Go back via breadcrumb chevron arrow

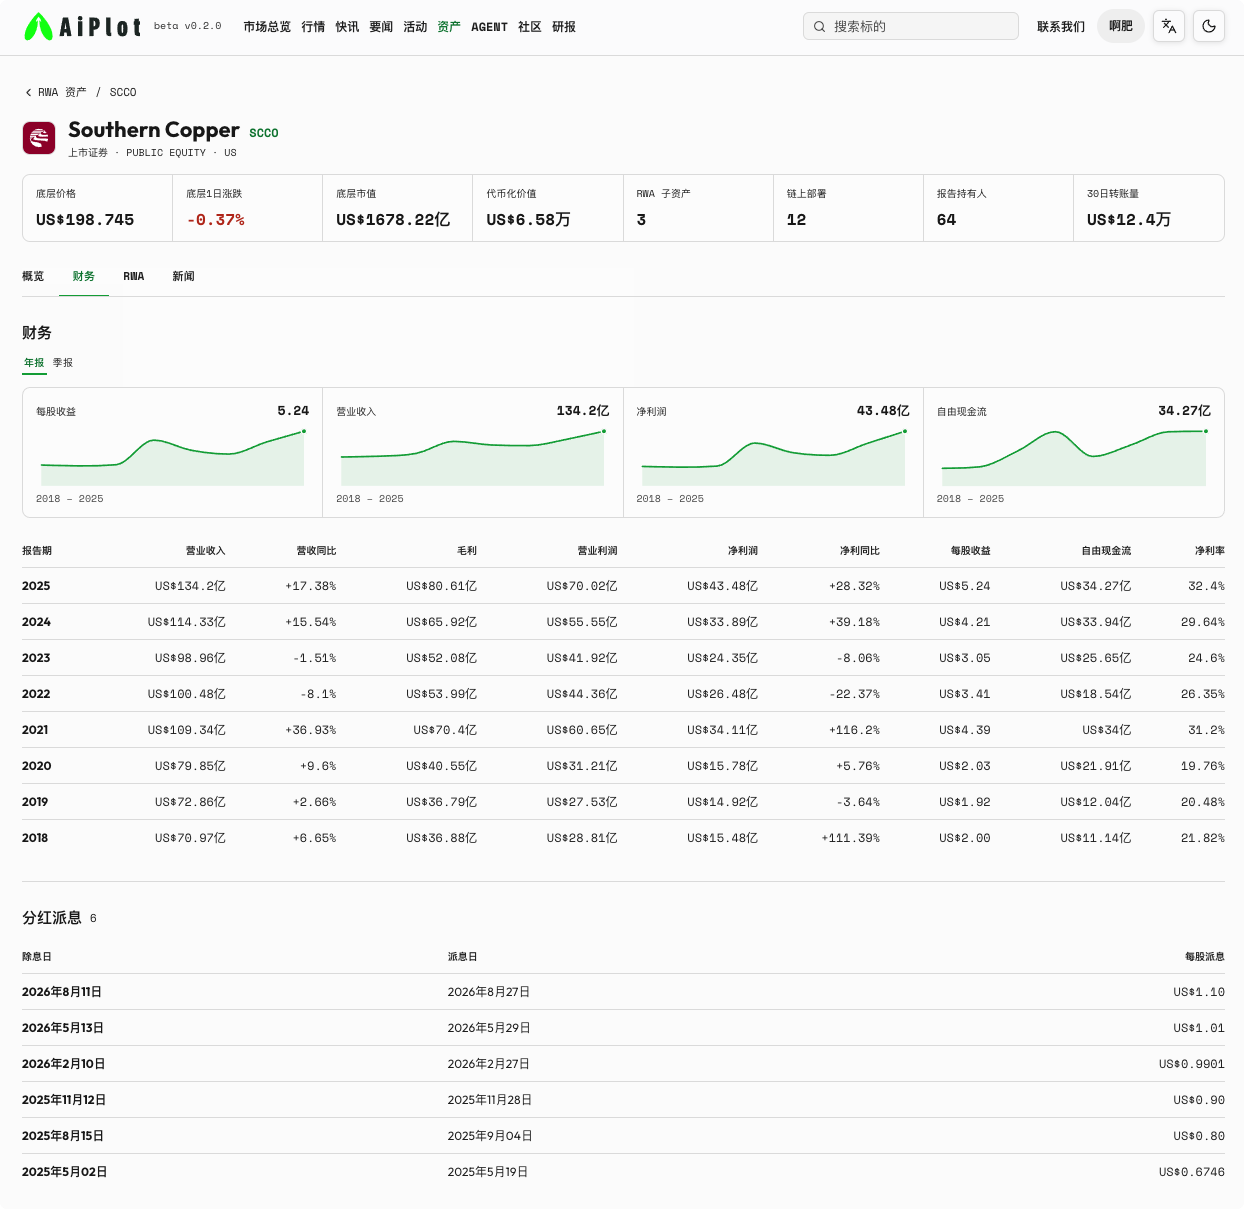(28, 92)
